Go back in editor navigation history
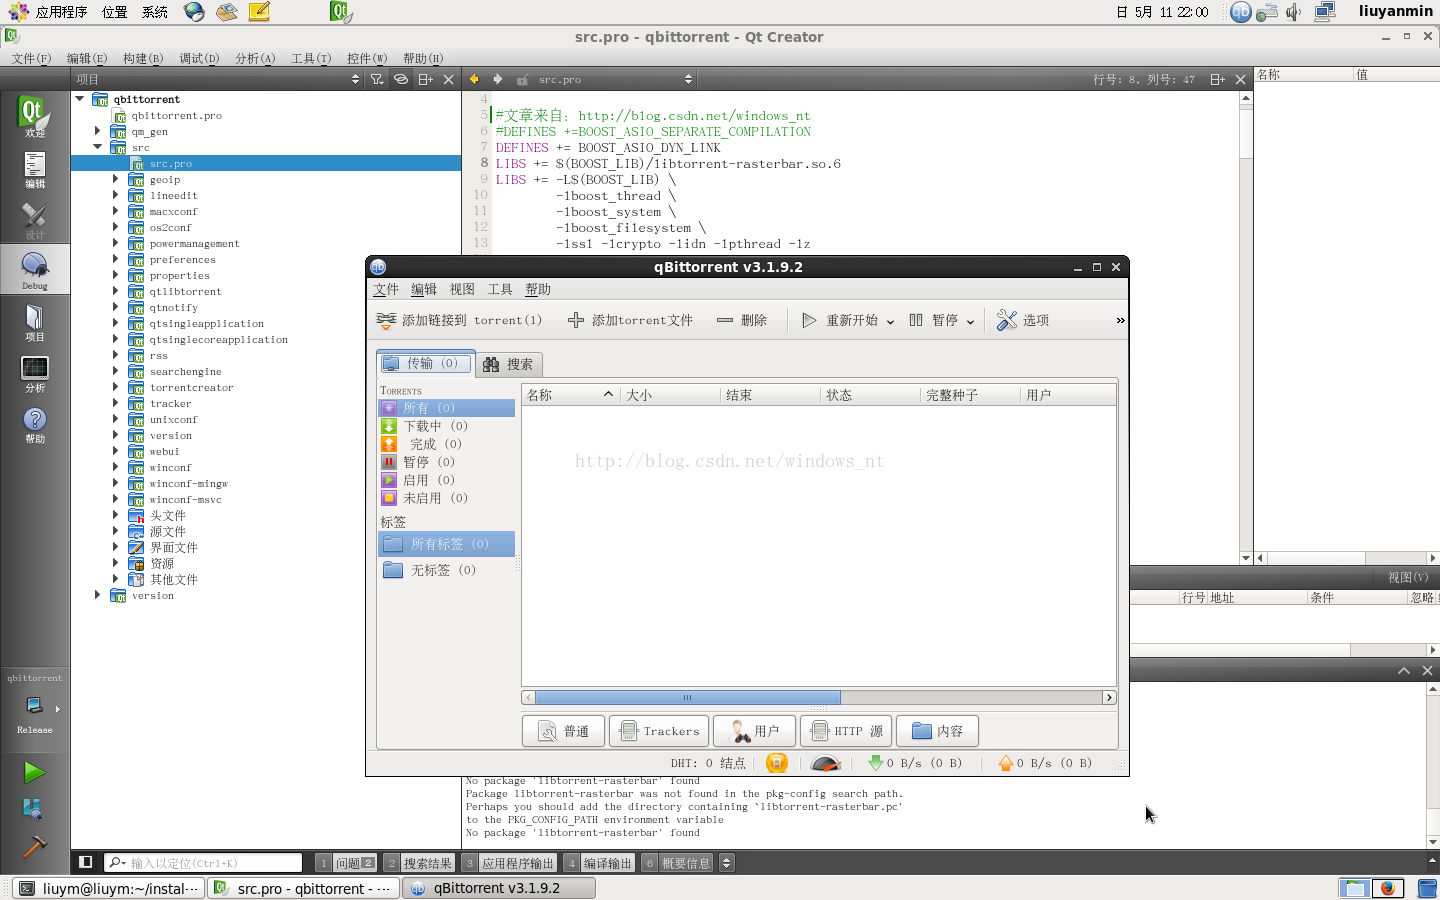The height and width of the screenshot is (900, 1440). coord(474,79)
